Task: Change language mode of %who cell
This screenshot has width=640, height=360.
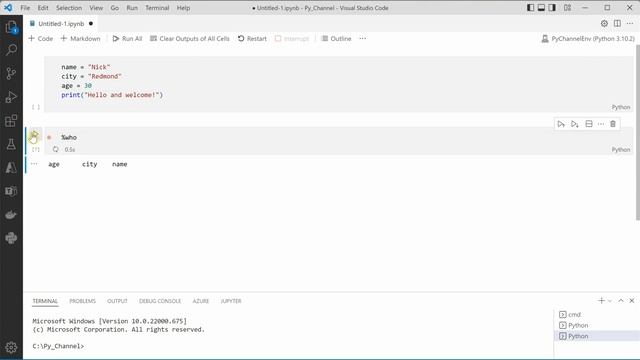Action: (621, 150)
